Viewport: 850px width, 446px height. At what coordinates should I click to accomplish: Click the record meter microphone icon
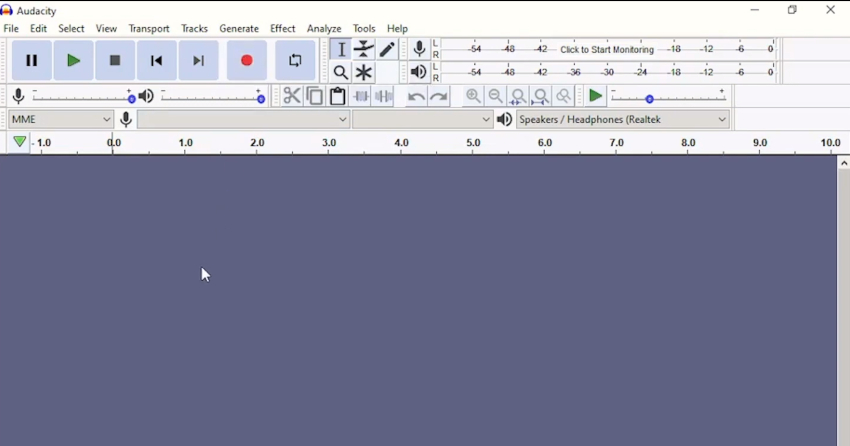(419, 49)
